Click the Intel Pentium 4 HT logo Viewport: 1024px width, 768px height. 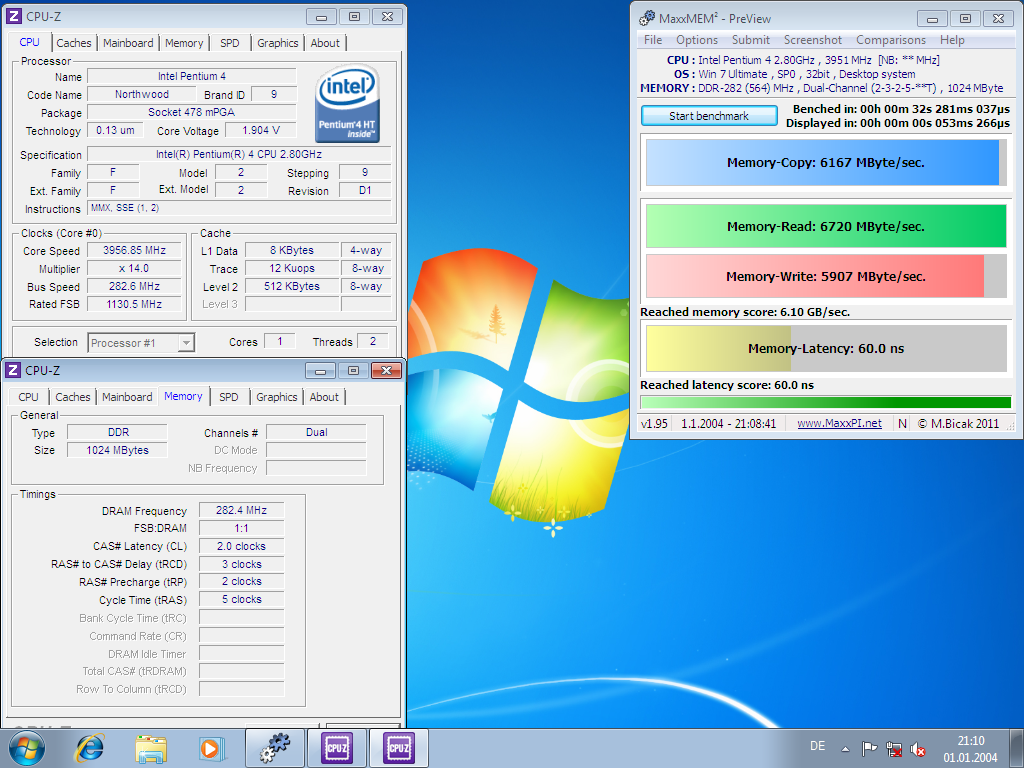tap(347, 103)
